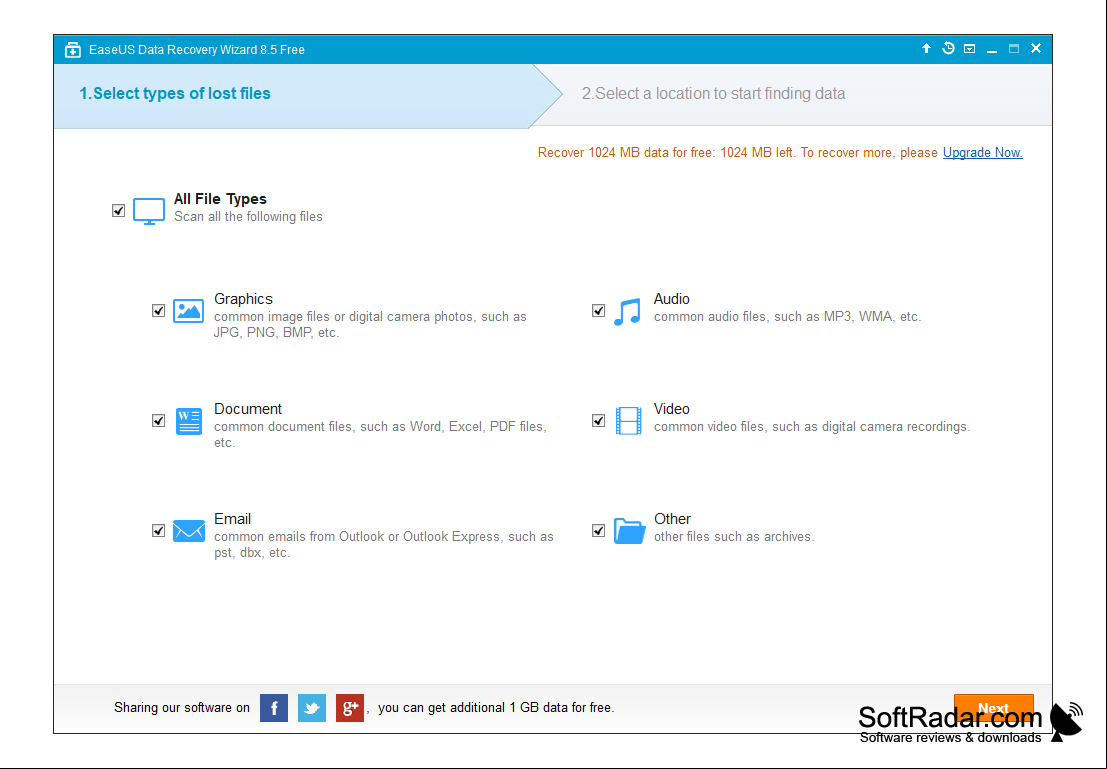Screen dimensions: 1107x769
Task: Click the history clock icon in title bar
Action: coord(948,48)
